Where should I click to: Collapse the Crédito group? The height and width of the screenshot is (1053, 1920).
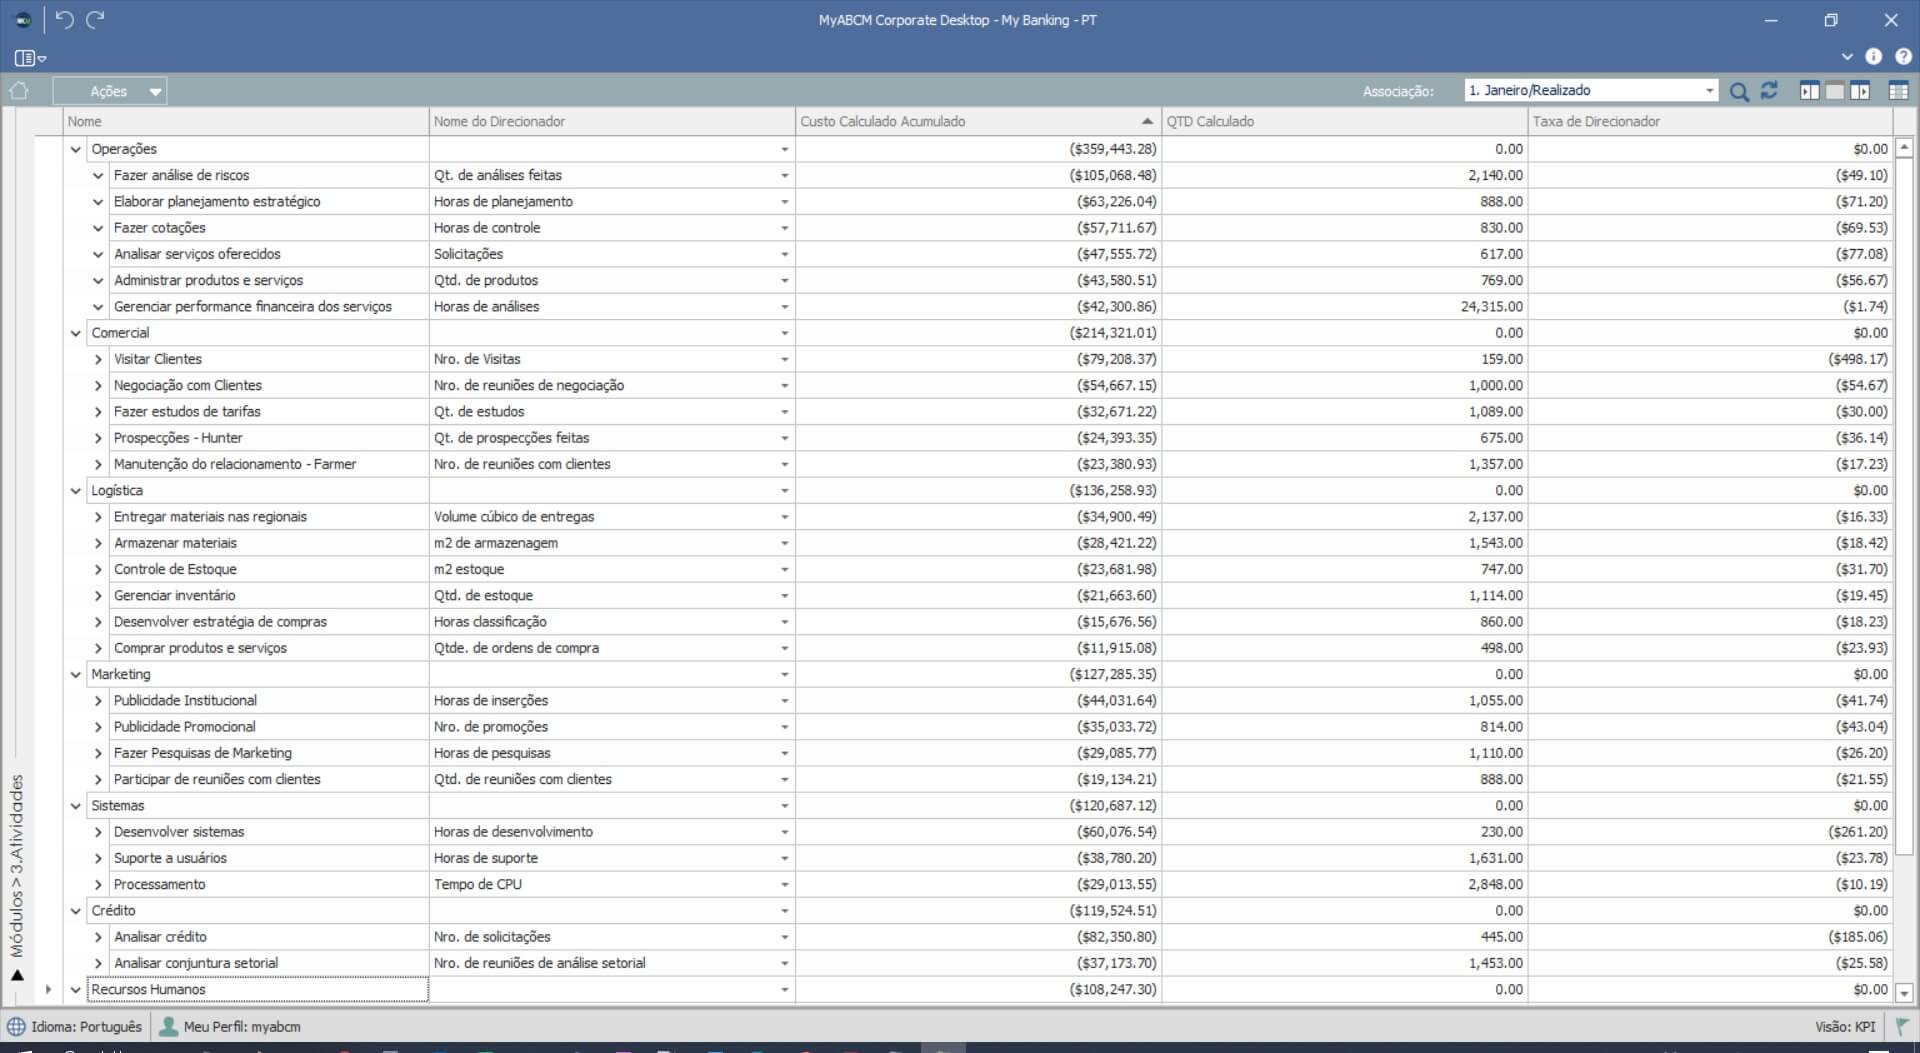pos(76,911)
